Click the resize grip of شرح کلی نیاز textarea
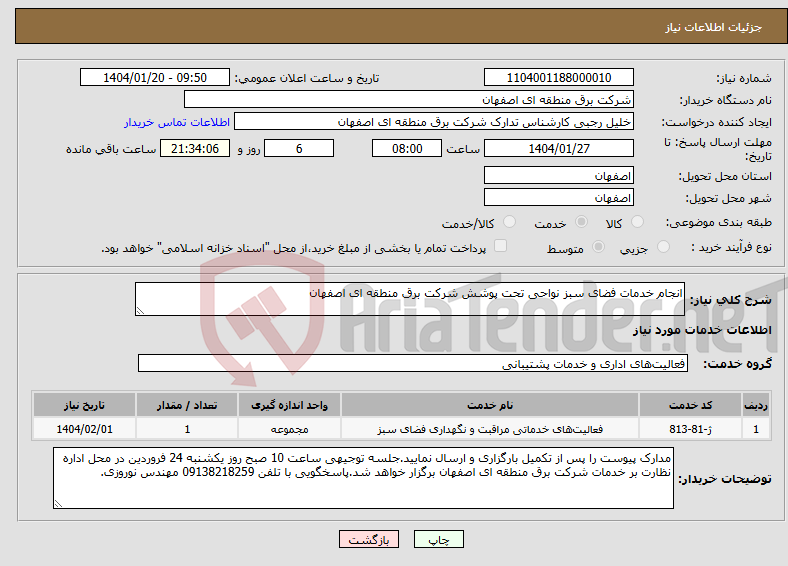 (140, 311)
